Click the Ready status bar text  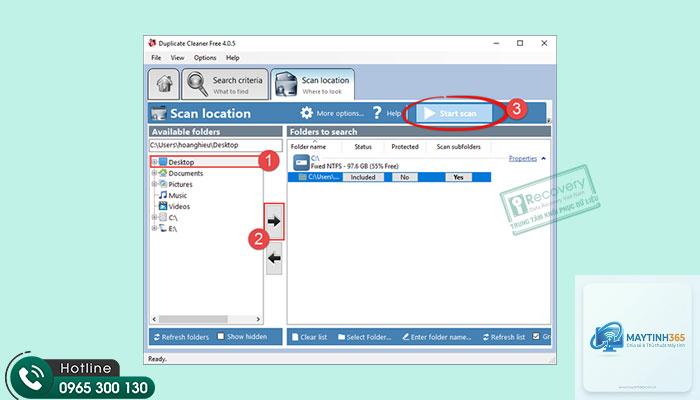point(157,359)
